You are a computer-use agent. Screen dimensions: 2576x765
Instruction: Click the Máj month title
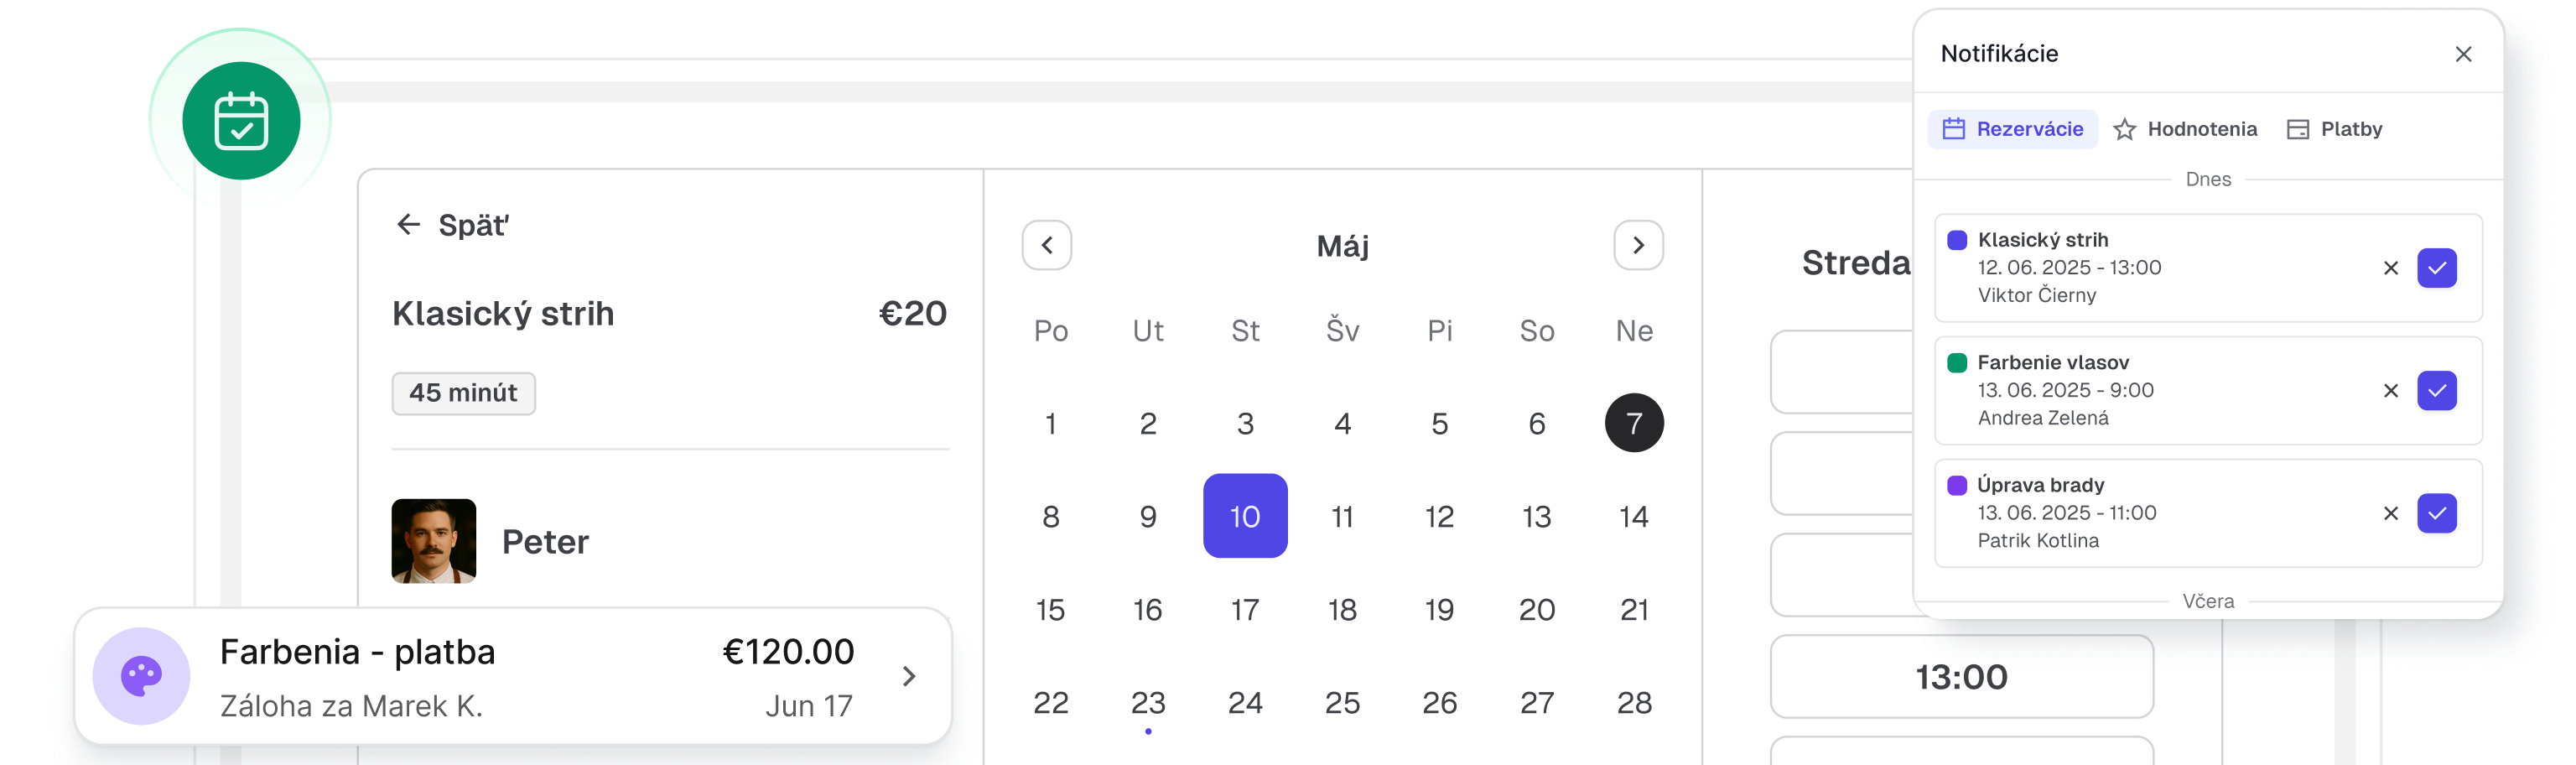pos(1342,246)
